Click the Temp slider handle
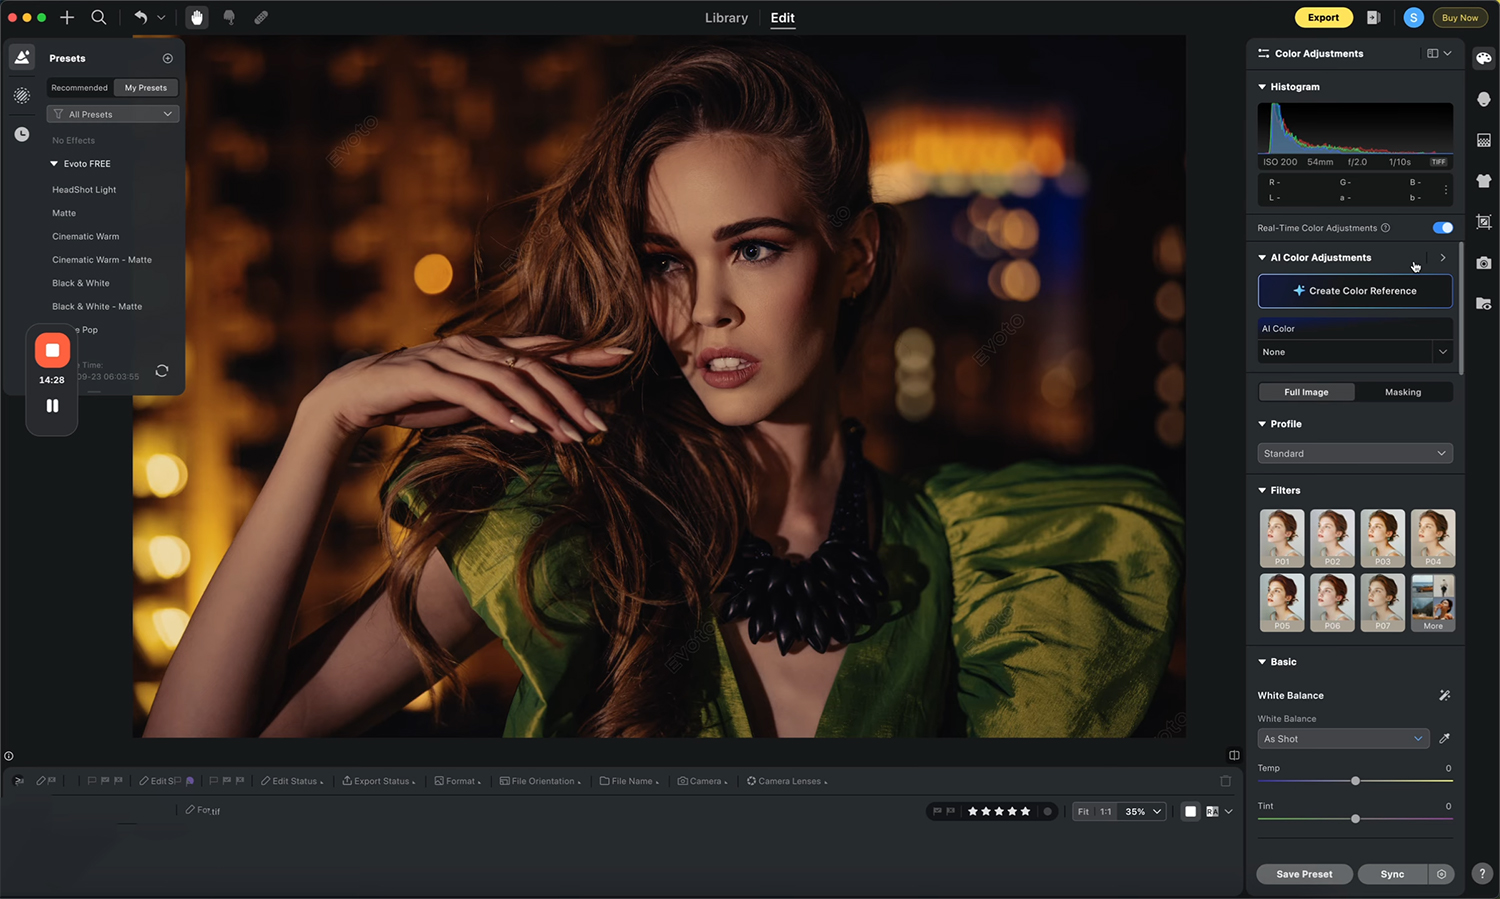Screen dimensions: 1500x899 [1355, 781]
